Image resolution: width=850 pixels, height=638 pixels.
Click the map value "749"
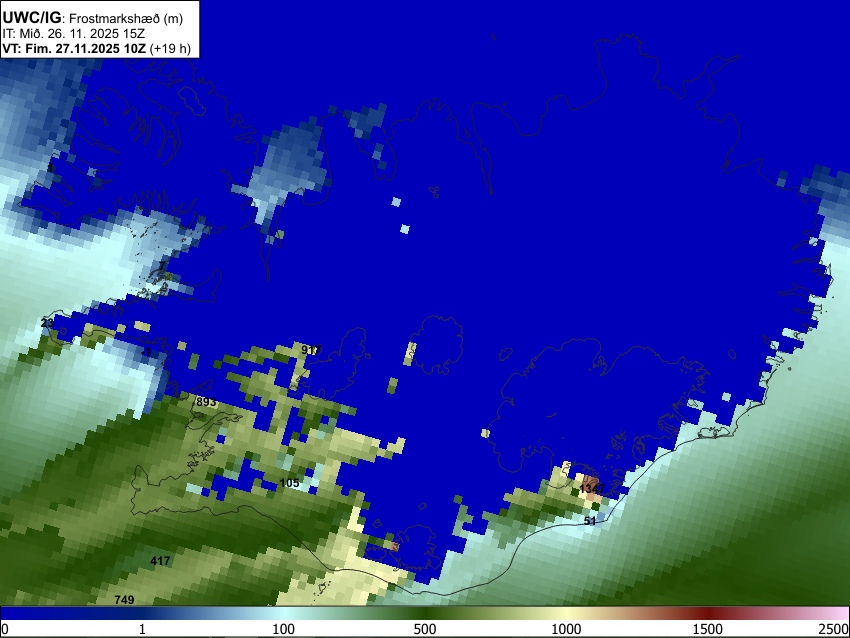coord(124,600)
